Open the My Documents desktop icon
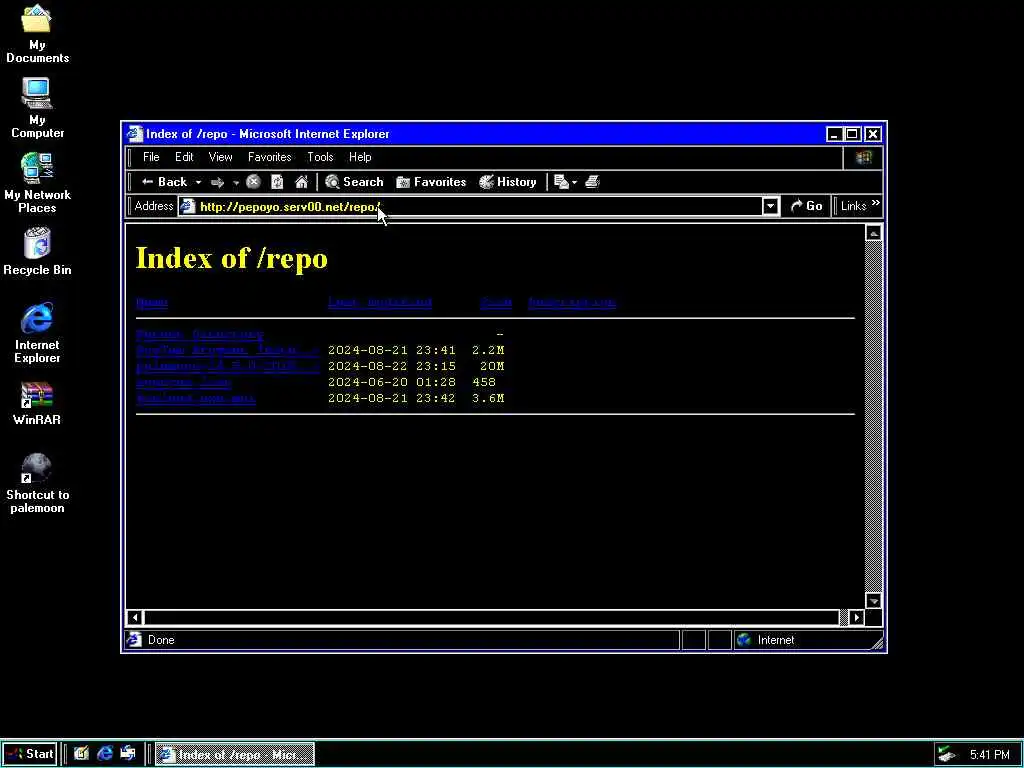Image resolution: width=1024 pixels, height=768 pixels. [x=37, y=33]
